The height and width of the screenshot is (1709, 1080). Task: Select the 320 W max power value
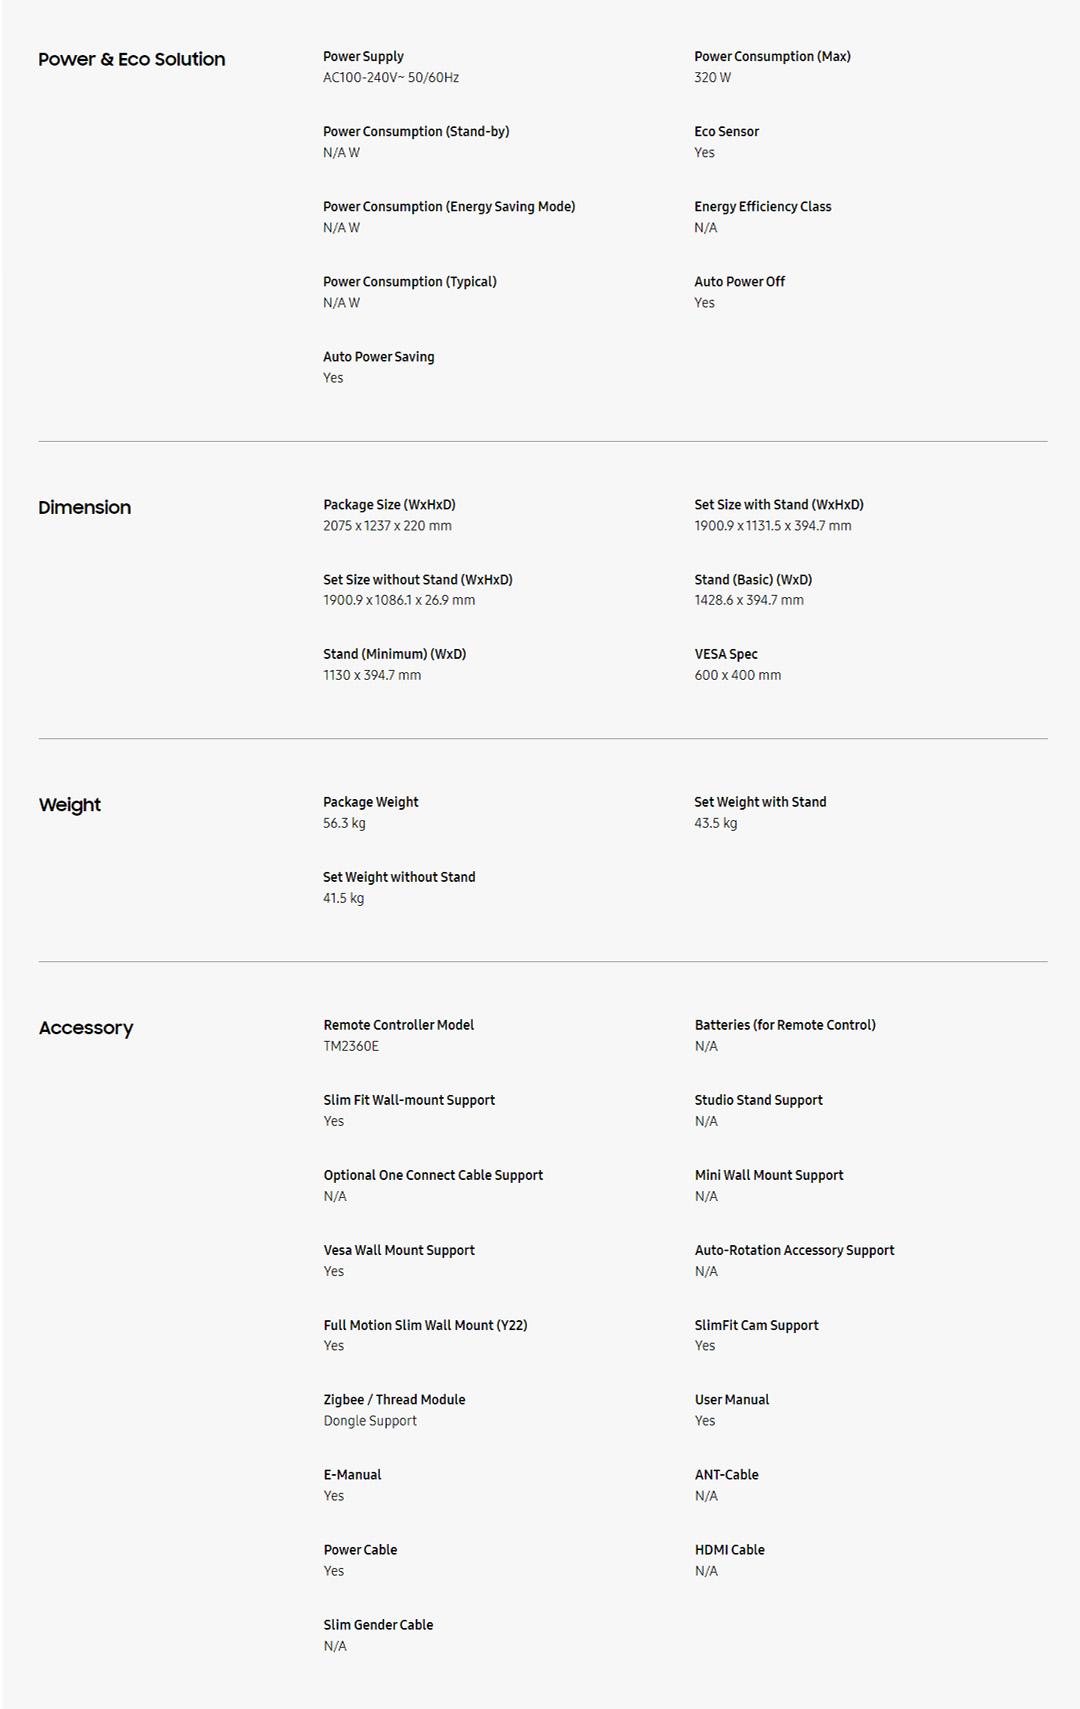coord(712,78)
